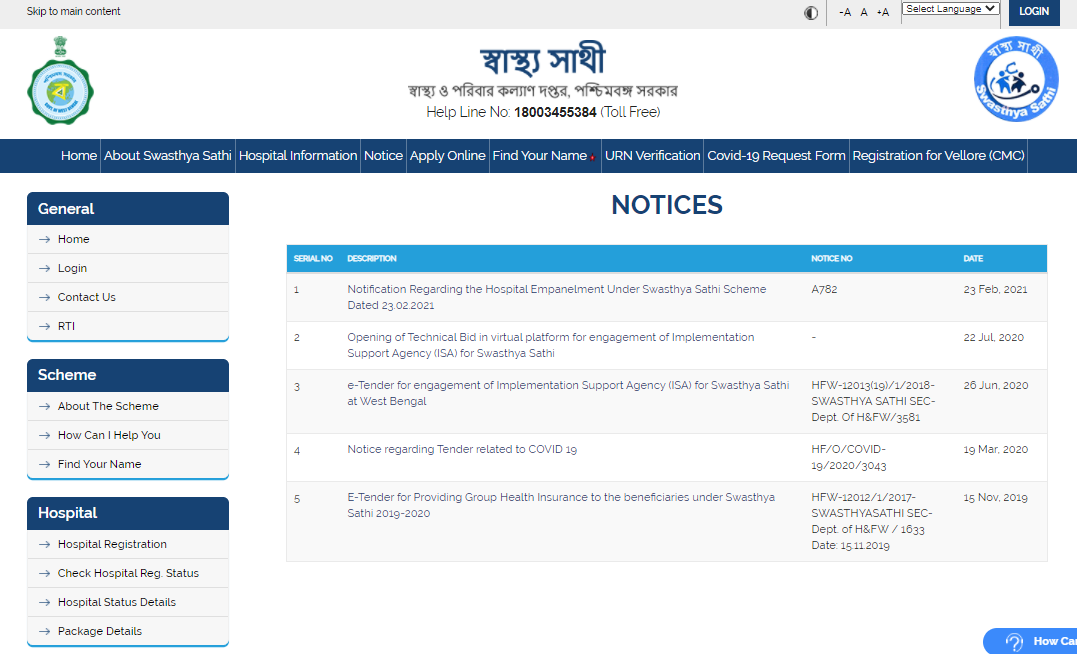The image size is (1077, 654).
Task: Click the arrow icon beside Hospital Status Details
Action: click(x=45, y=602)
